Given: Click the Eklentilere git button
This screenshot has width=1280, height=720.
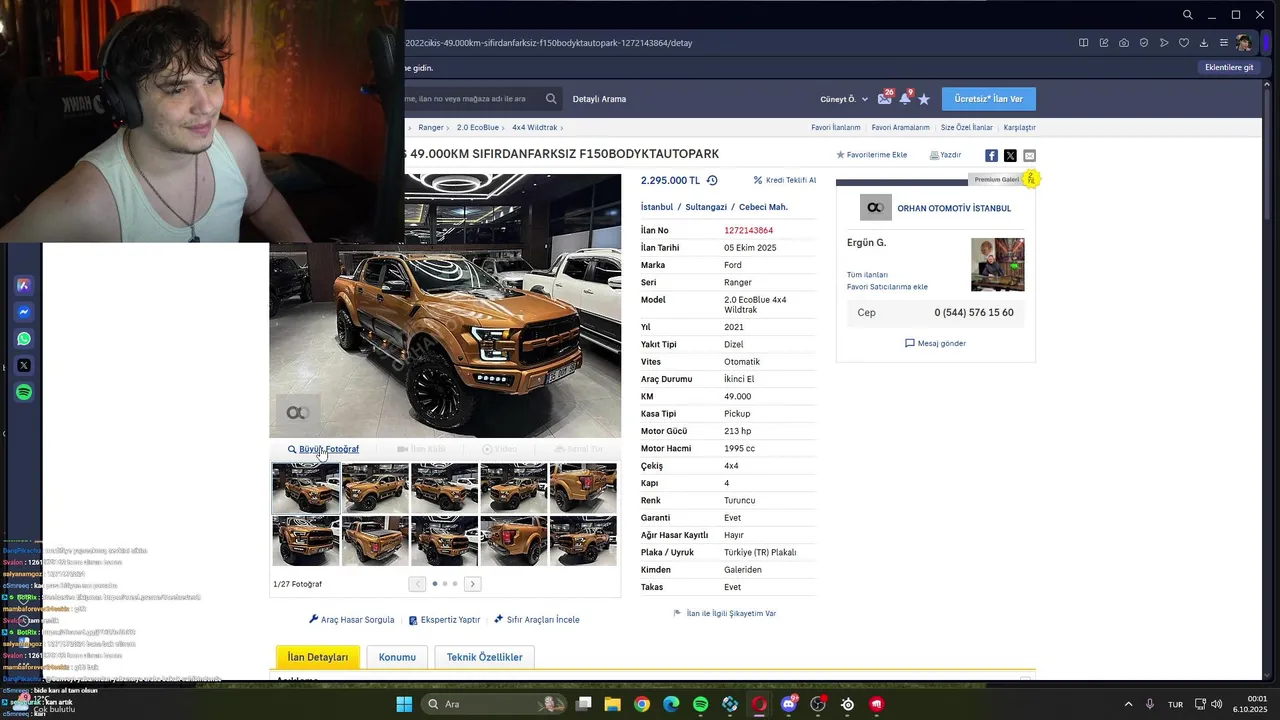Looking at the screenshot, I should click(x=1229, y=68).
